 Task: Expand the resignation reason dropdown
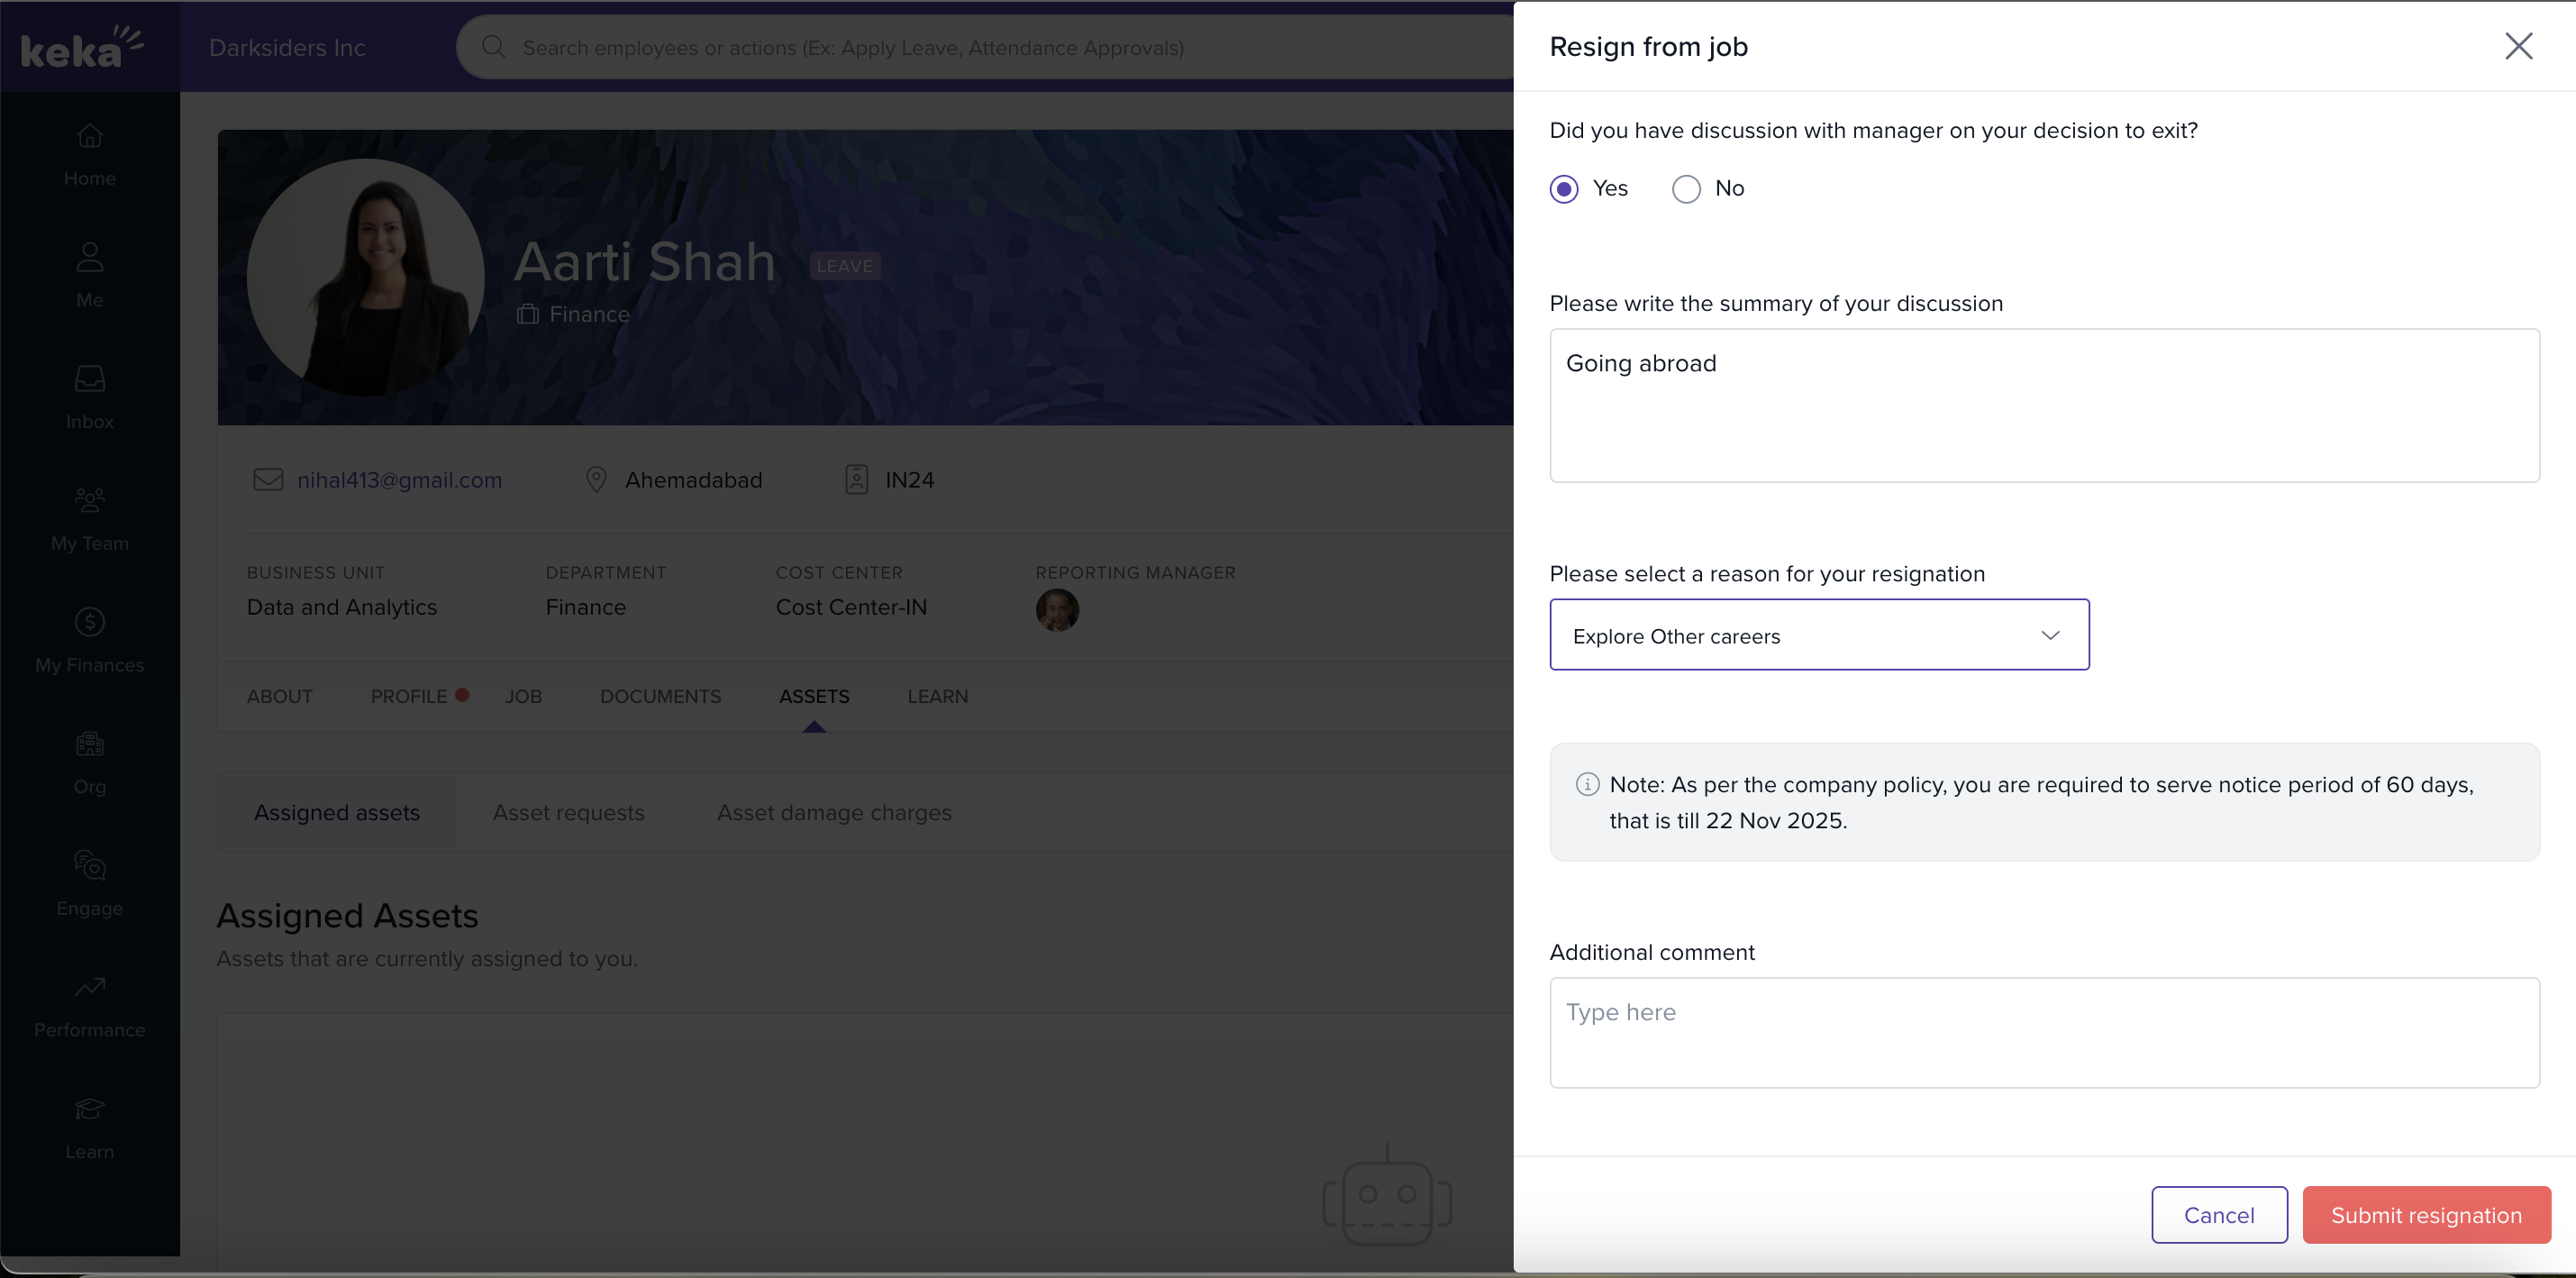pyautogui.click(x=1818, y=635)
